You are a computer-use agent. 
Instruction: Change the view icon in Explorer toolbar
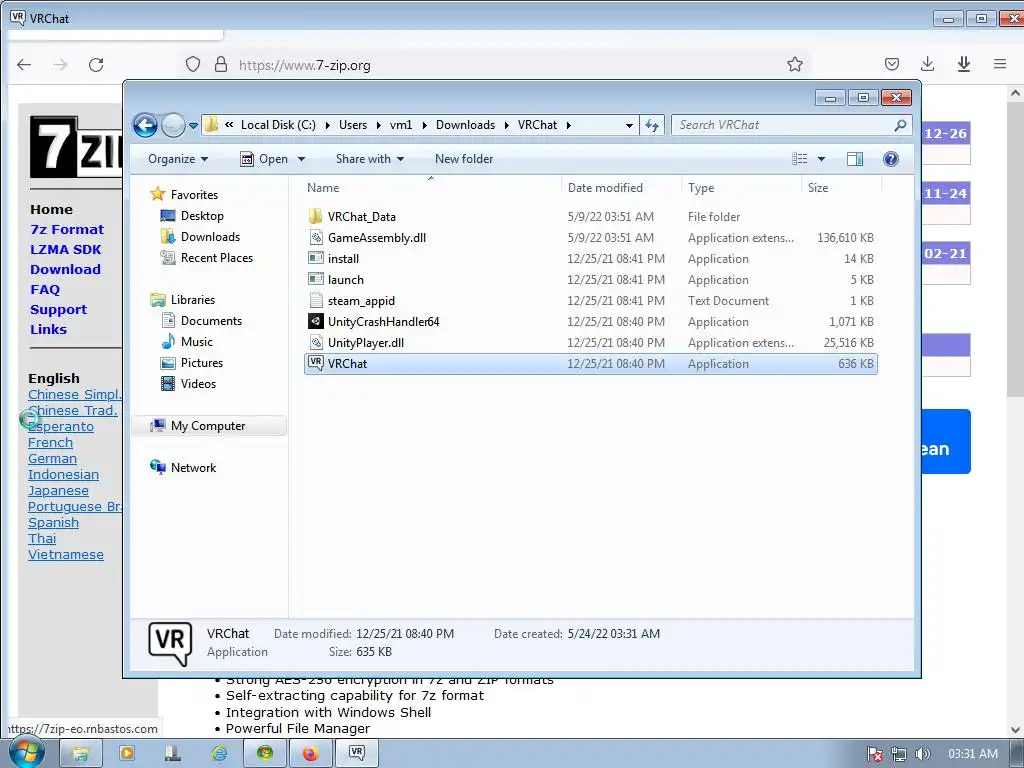point(799,159)
